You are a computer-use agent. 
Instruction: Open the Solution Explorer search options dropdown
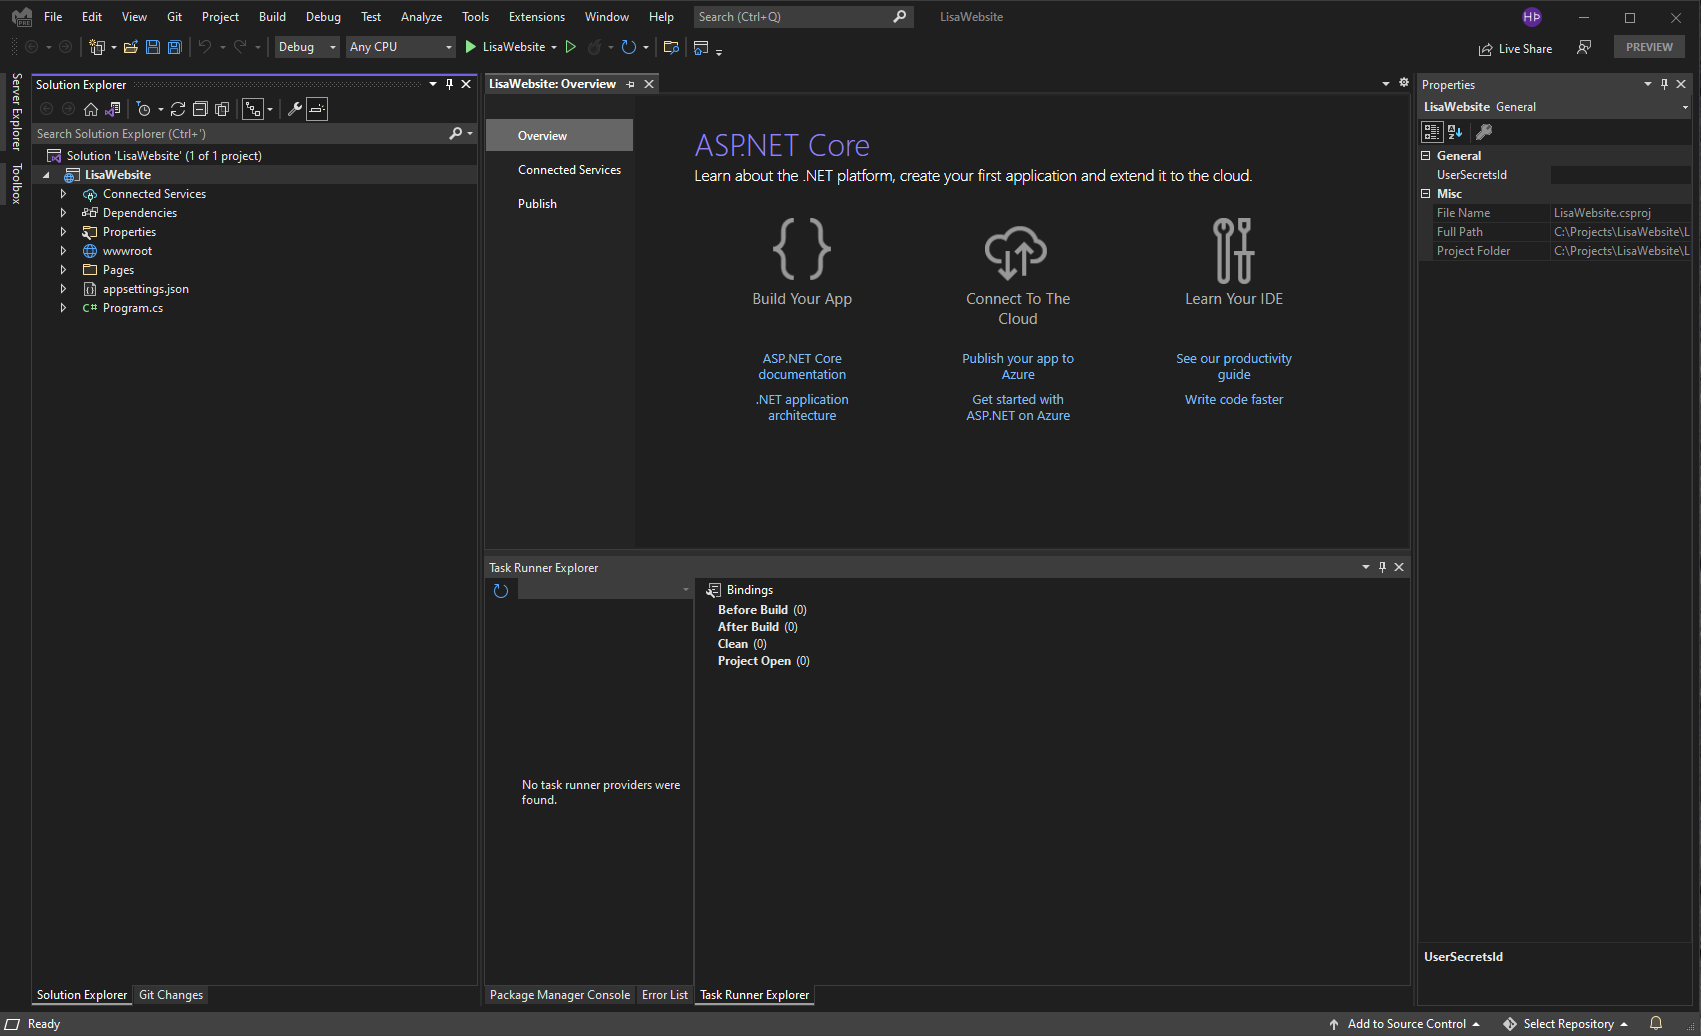(470, 133)
